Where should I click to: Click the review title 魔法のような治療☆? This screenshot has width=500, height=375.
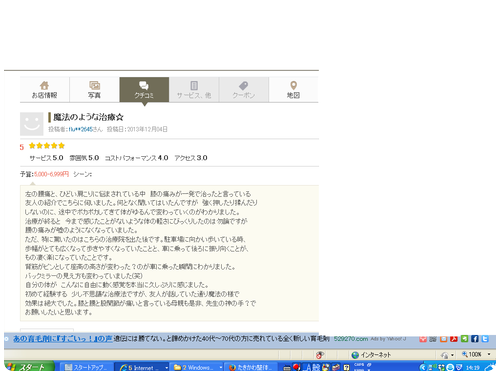pos(88,117)
